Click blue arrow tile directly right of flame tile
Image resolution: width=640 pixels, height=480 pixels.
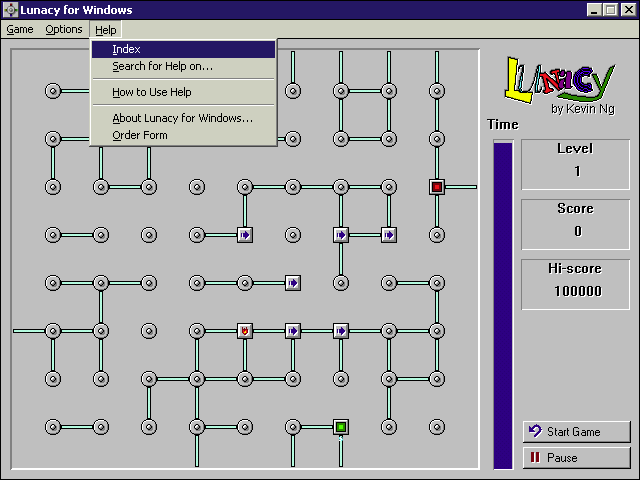[293, 331]
